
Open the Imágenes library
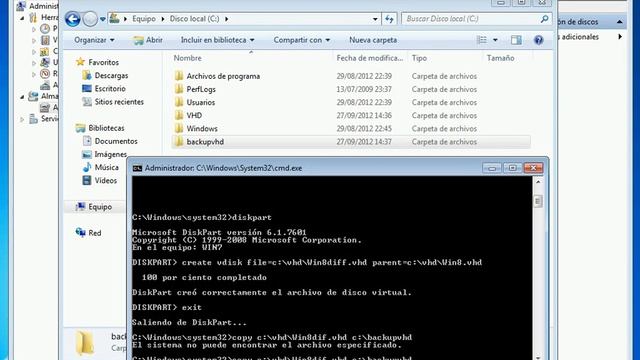(x=110, y=154)
